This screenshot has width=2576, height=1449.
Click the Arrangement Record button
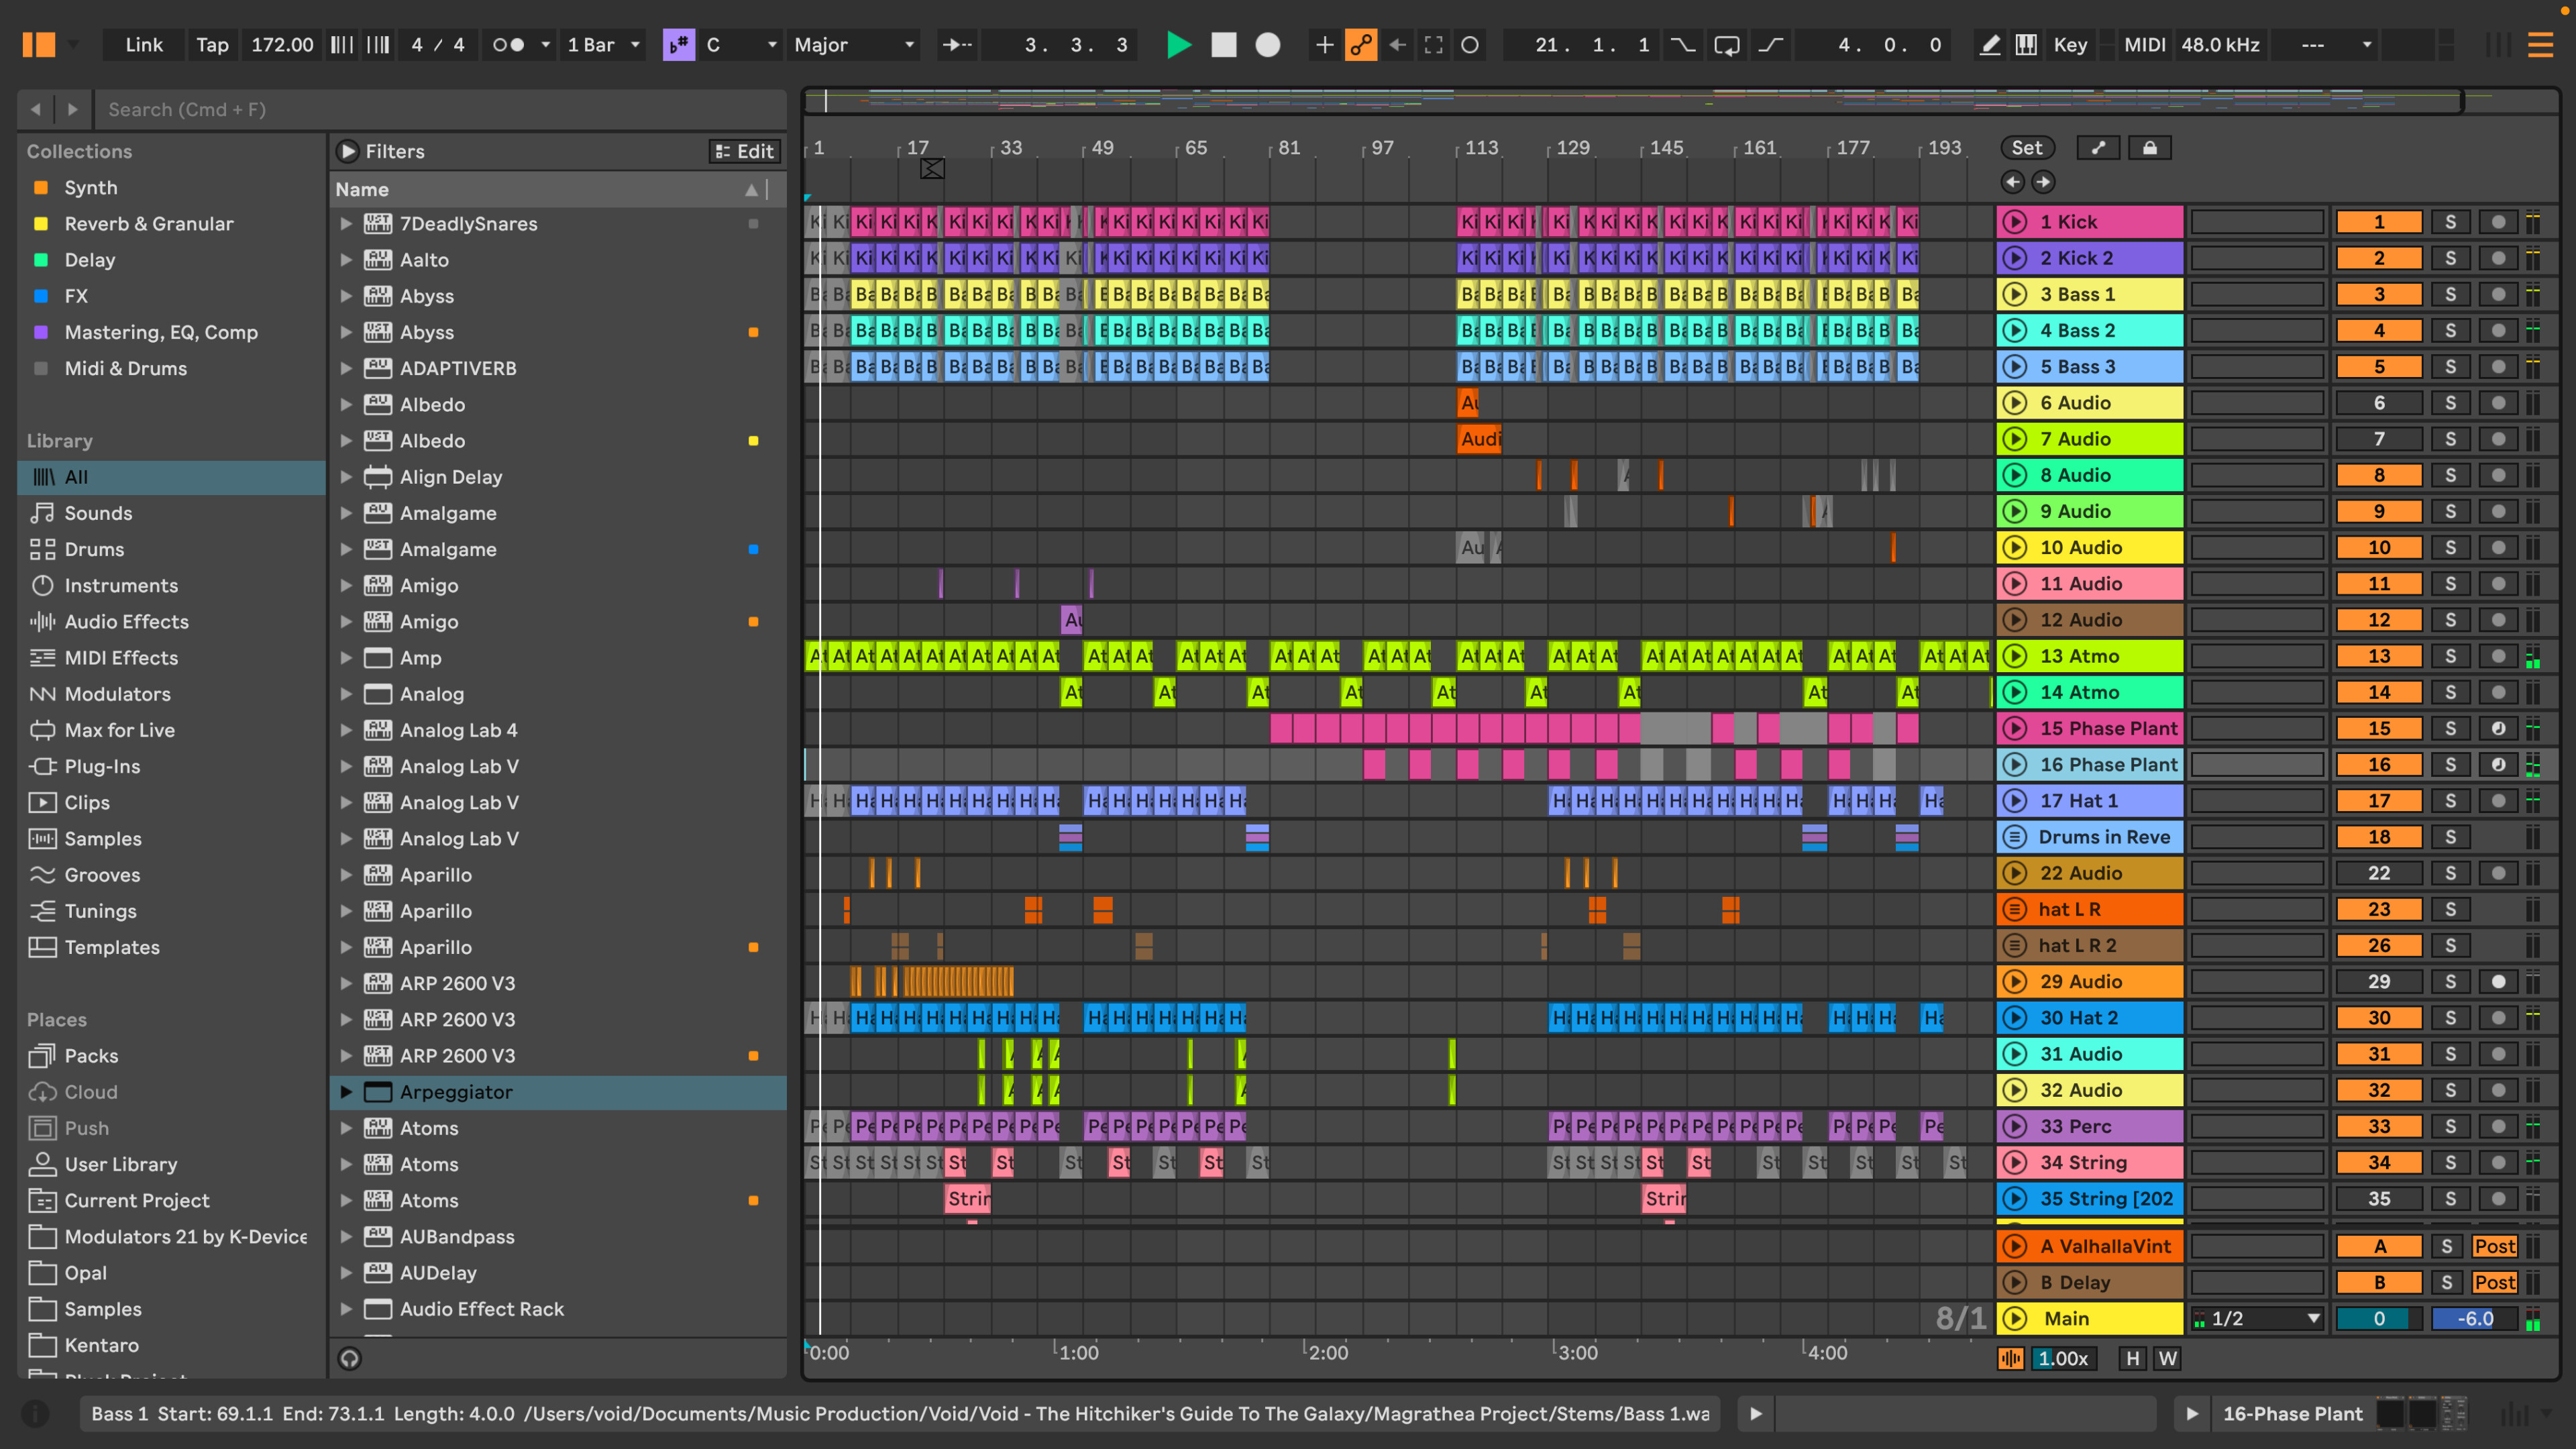tap(1267, 45)
